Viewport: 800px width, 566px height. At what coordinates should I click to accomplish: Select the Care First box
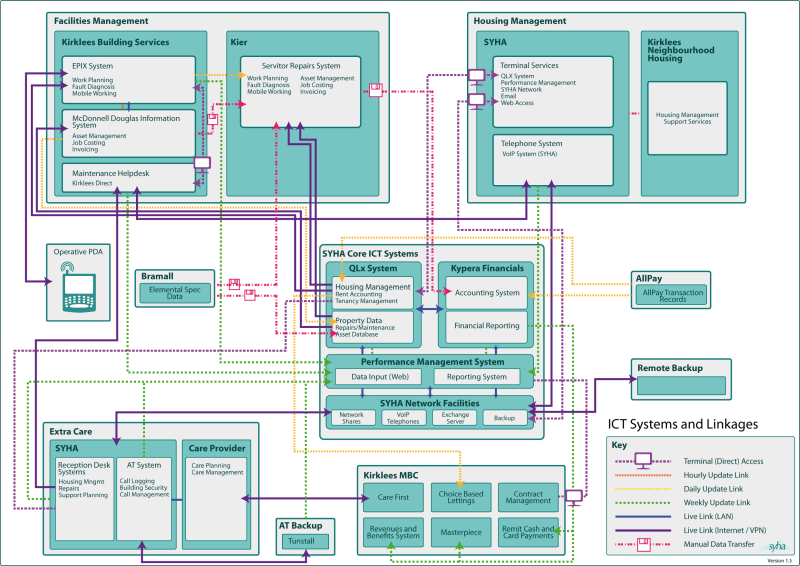393,497
